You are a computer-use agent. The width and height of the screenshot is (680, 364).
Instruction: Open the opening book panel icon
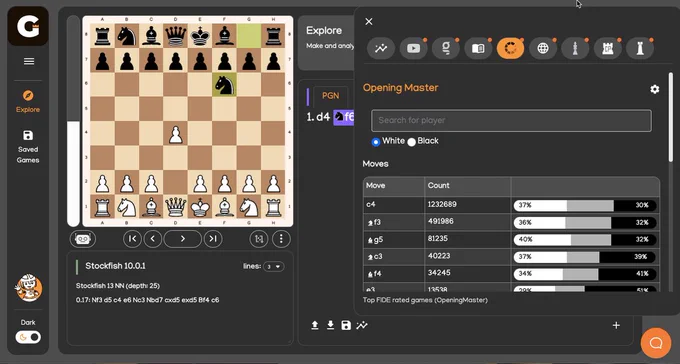(x=478, y=49)
